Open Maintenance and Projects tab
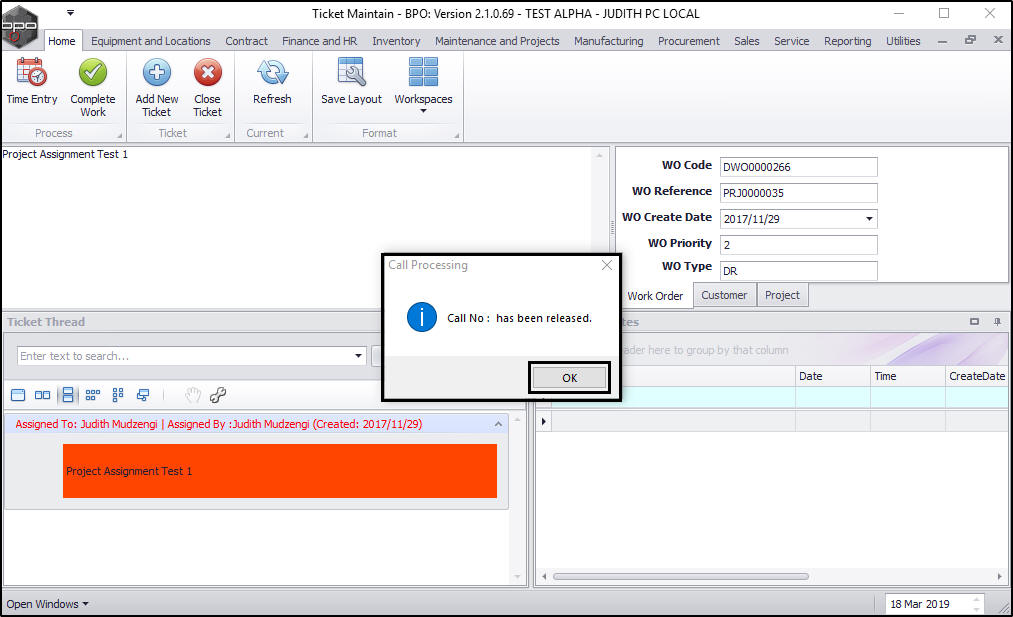Image resolution: width=1013 pixels, height=617 pixels. click(x=497, y=41)
